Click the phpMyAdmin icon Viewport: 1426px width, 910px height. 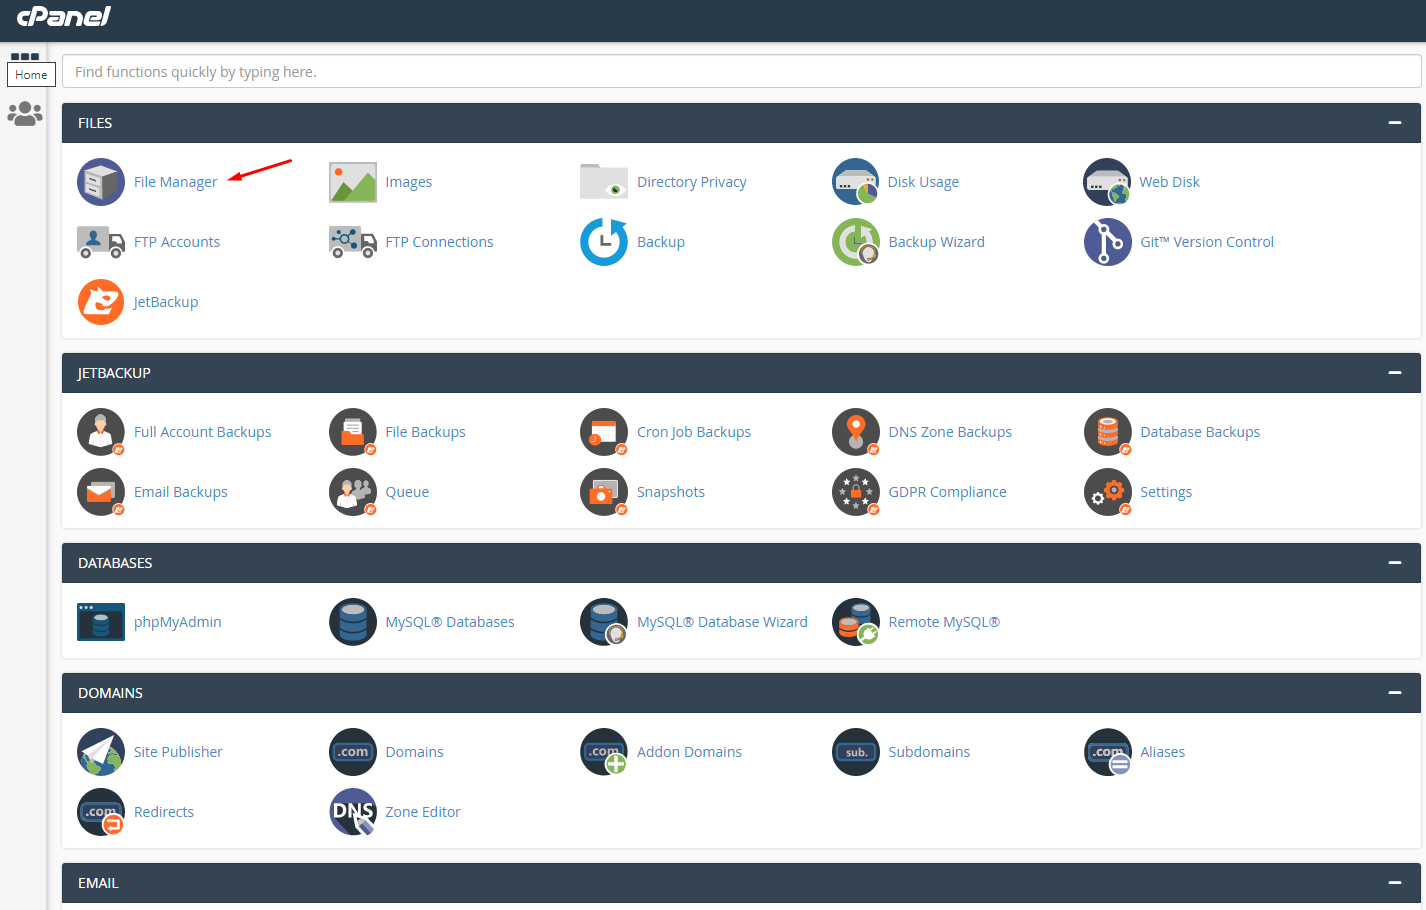(101, 622)
